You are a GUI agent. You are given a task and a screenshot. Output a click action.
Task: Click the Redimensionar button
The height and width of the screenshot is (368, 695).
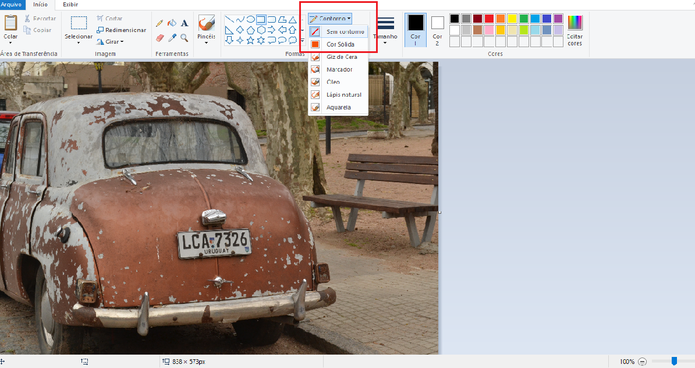[x=121, y=30]
